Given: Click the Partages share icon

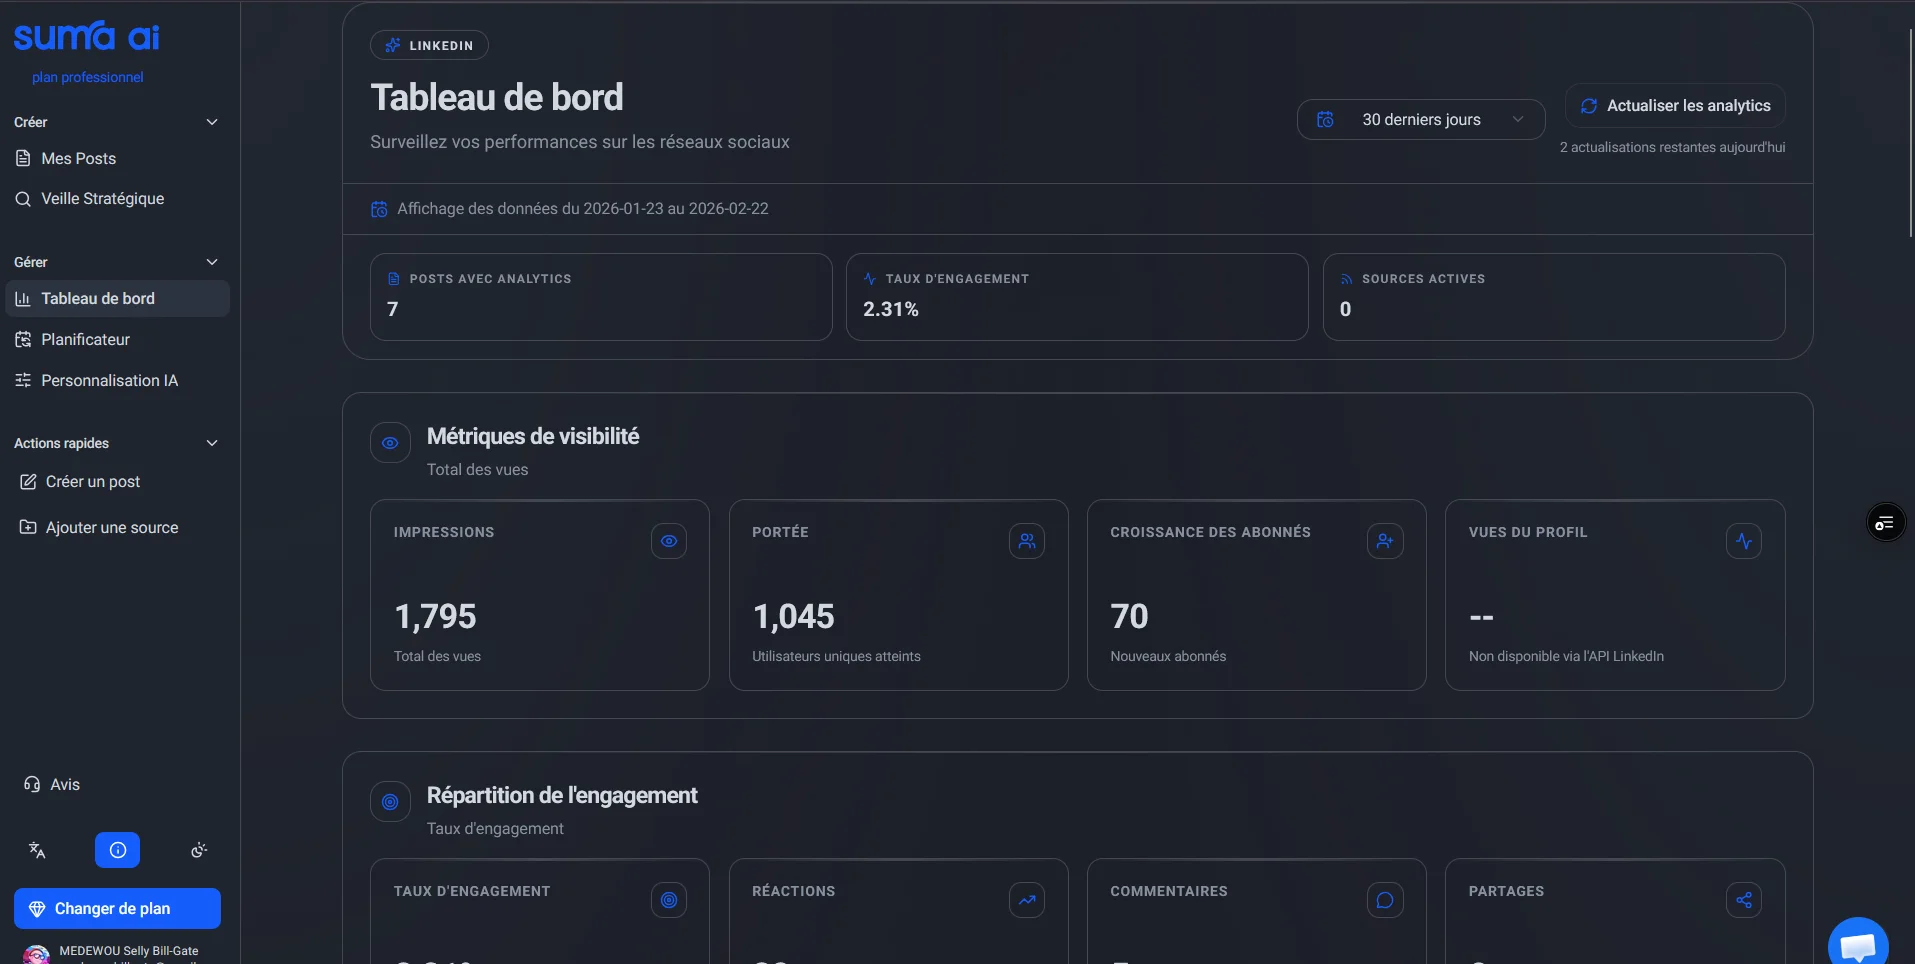Looking at the screenshot, I should point(1743,900).
